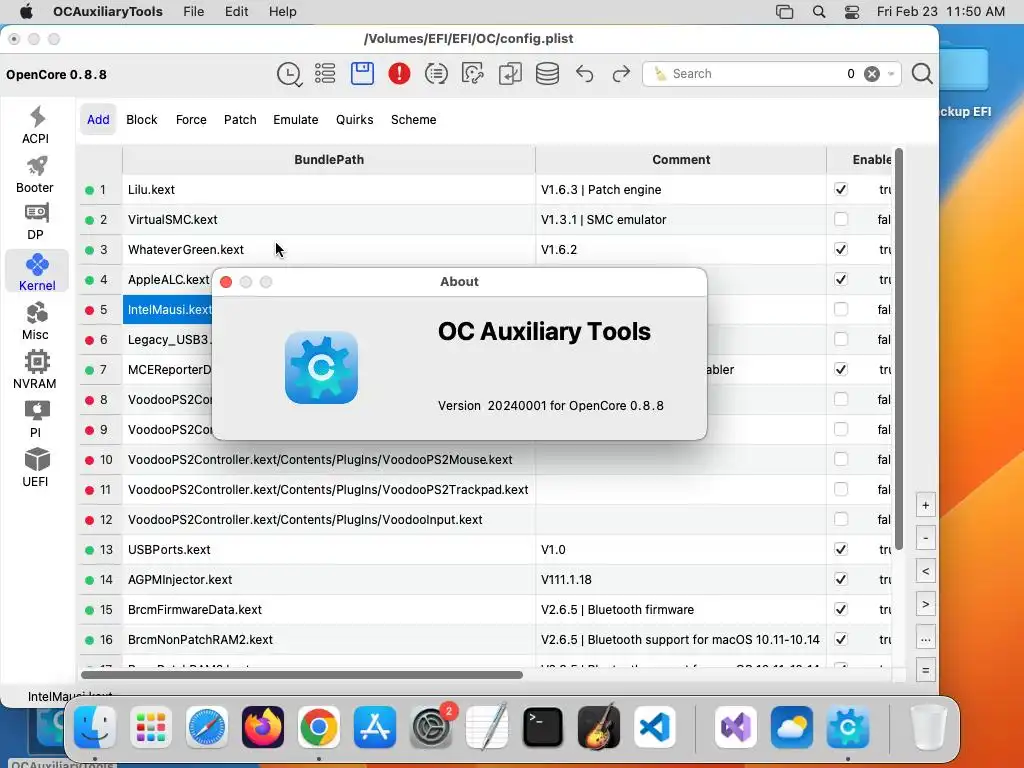Switch to the Block tab
Image resolution: width=1024 pixels, height=768 pixels.
(142, 120)
